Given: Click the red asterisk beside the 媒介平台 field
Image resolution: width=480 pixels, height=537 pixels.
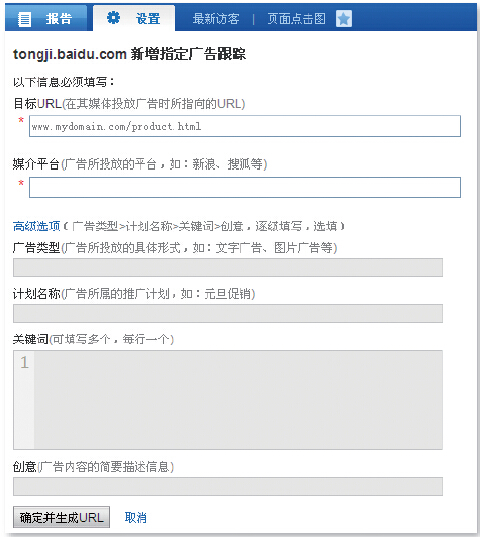Looking at the screenshot, I should [x=21, y=183].
